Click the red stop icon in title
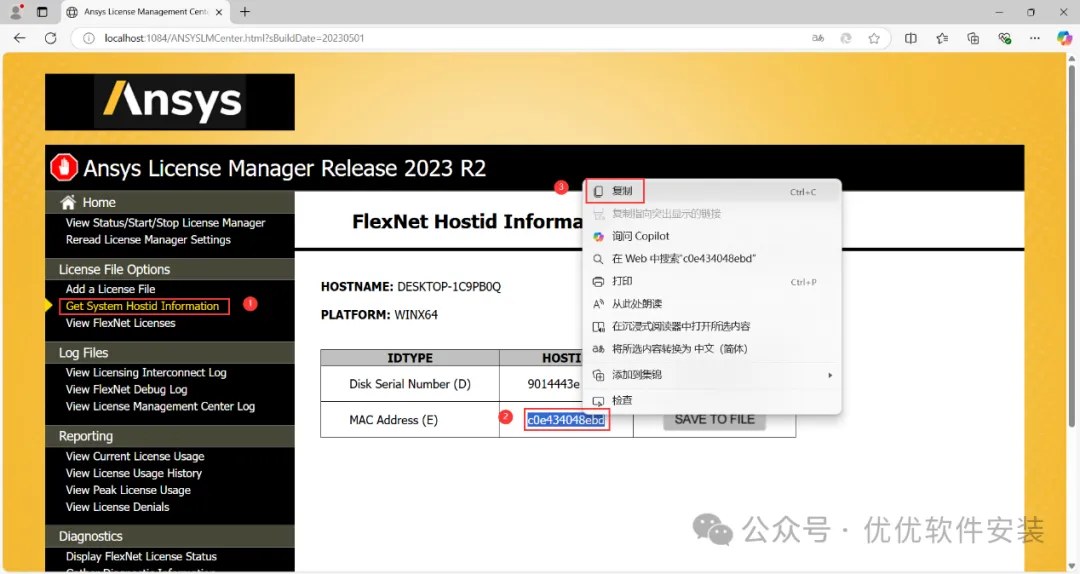This screenshot has width=1080, height=574. [x=64, y=167]
